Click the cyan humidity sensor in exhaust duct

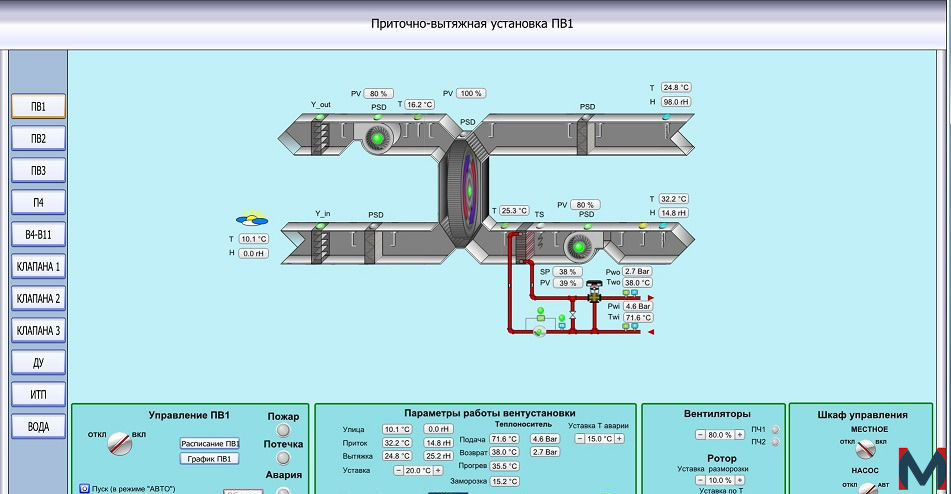(x=666, y=116)
